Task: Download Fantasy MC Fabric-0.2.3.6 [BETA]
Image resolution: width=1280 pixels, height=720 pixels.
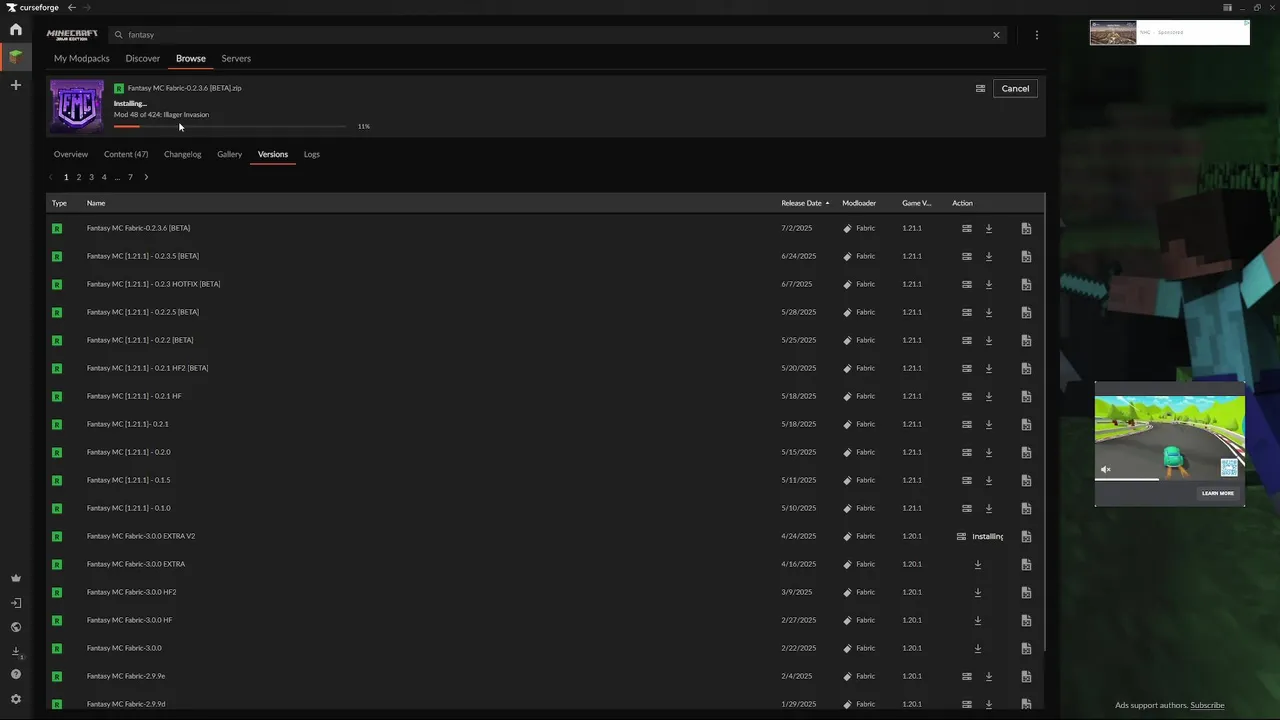Action: pos(988,228)
